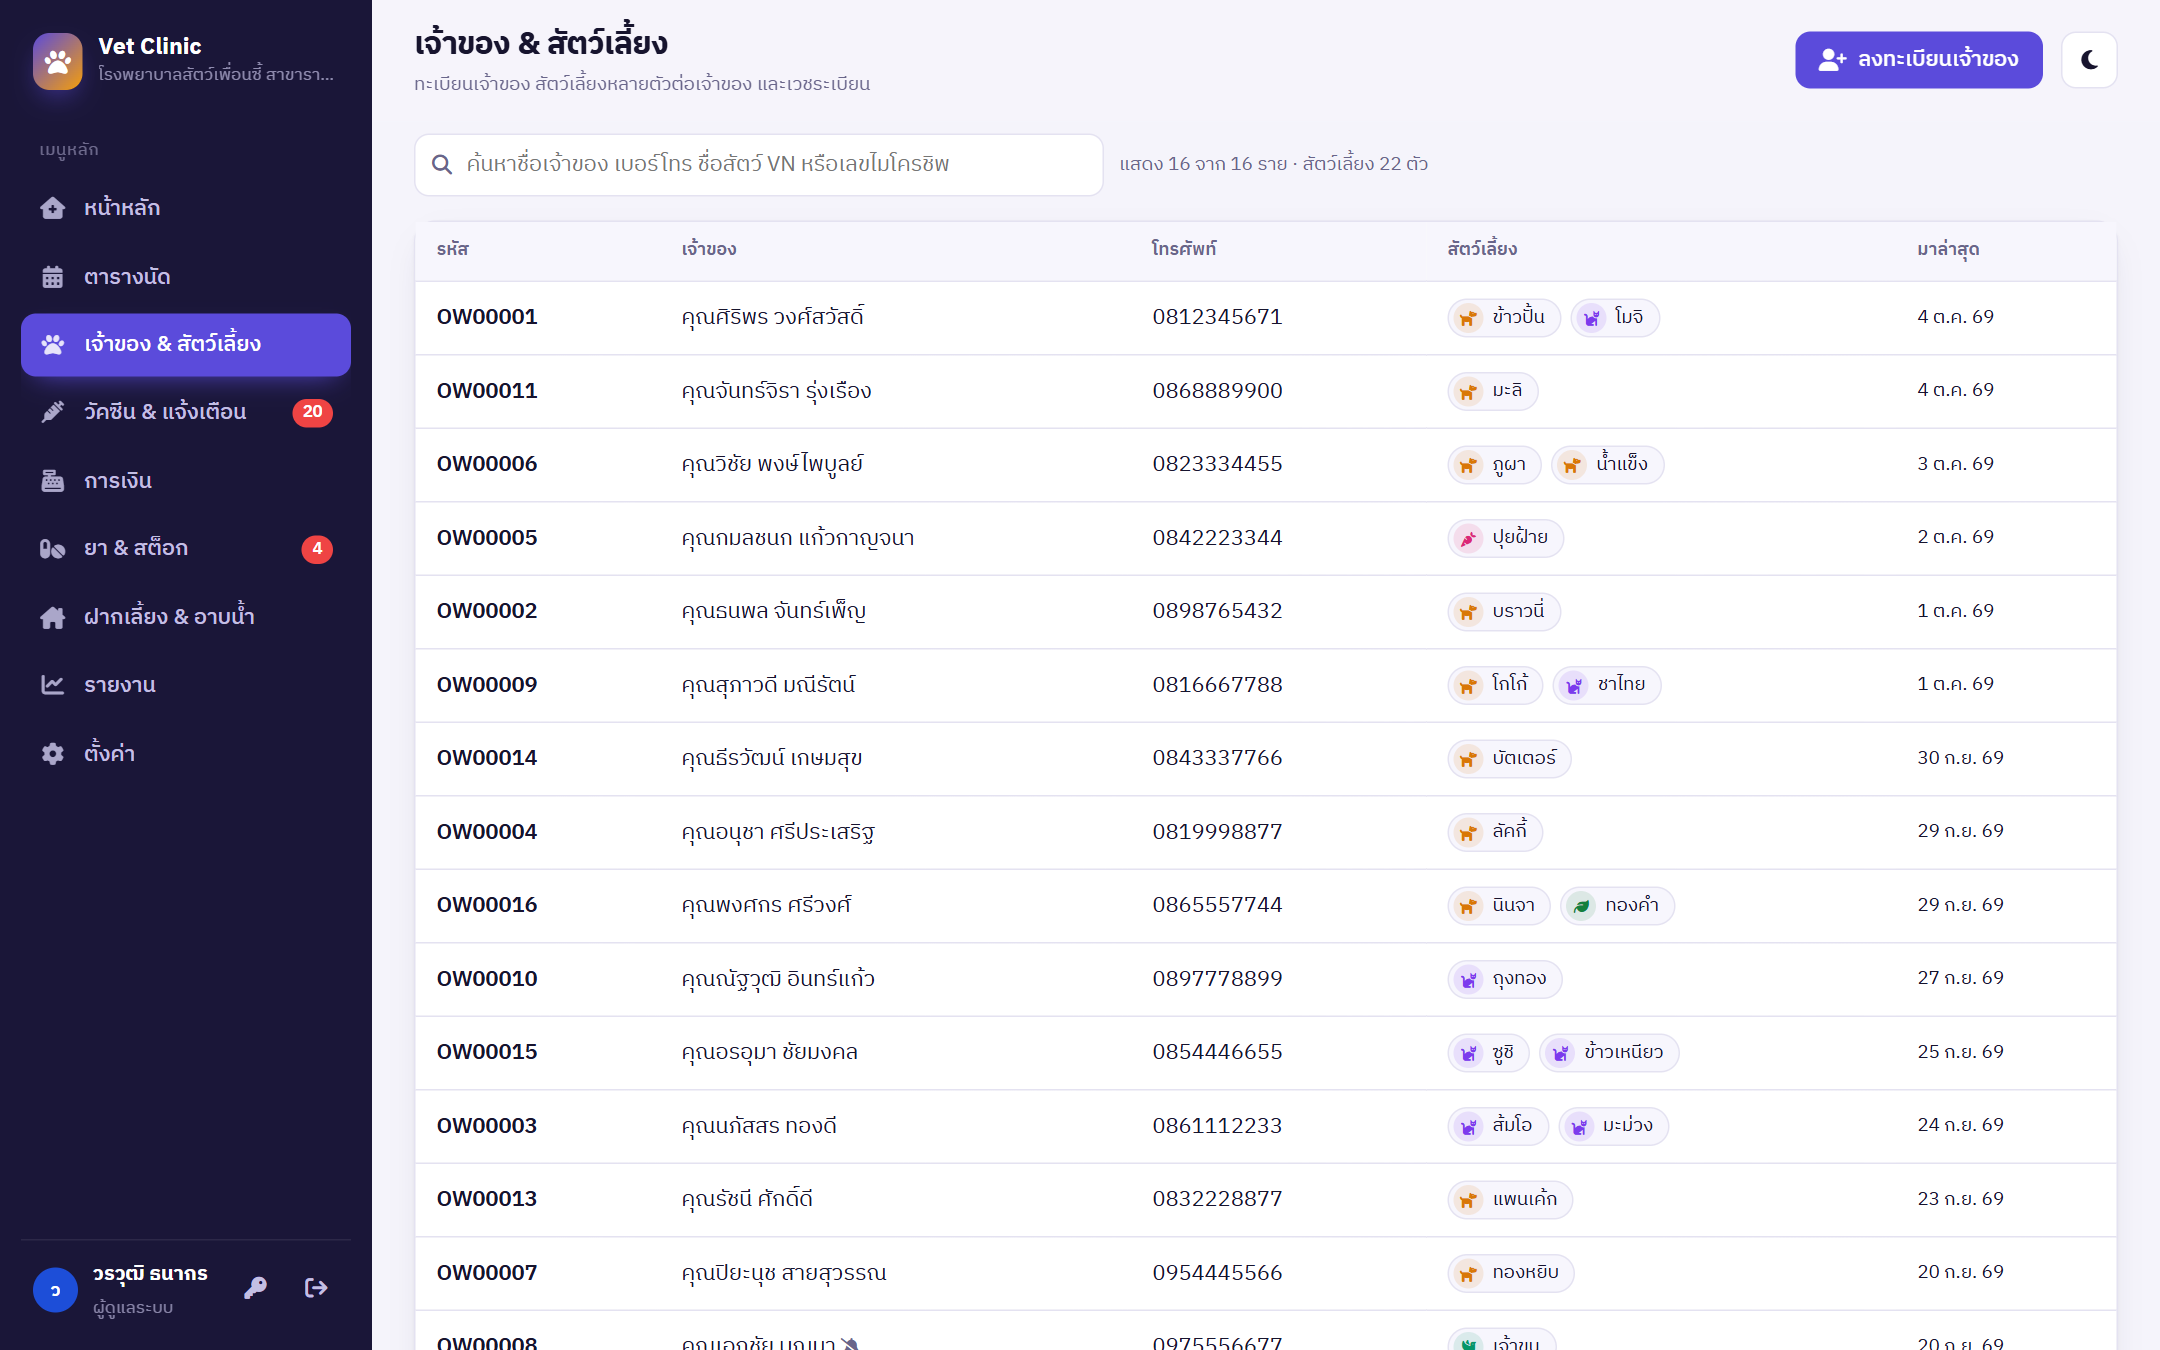Click the red 20 badge on วัคซีน menu
The image size is (2160, 1350).
[312, 412]
